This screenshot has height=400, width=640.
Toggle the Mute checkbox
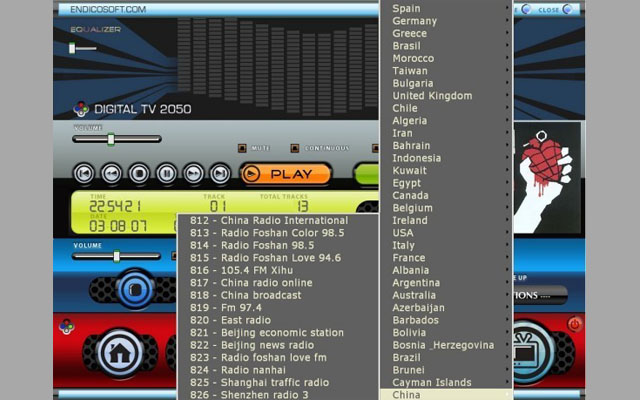[x=242, y=148]
